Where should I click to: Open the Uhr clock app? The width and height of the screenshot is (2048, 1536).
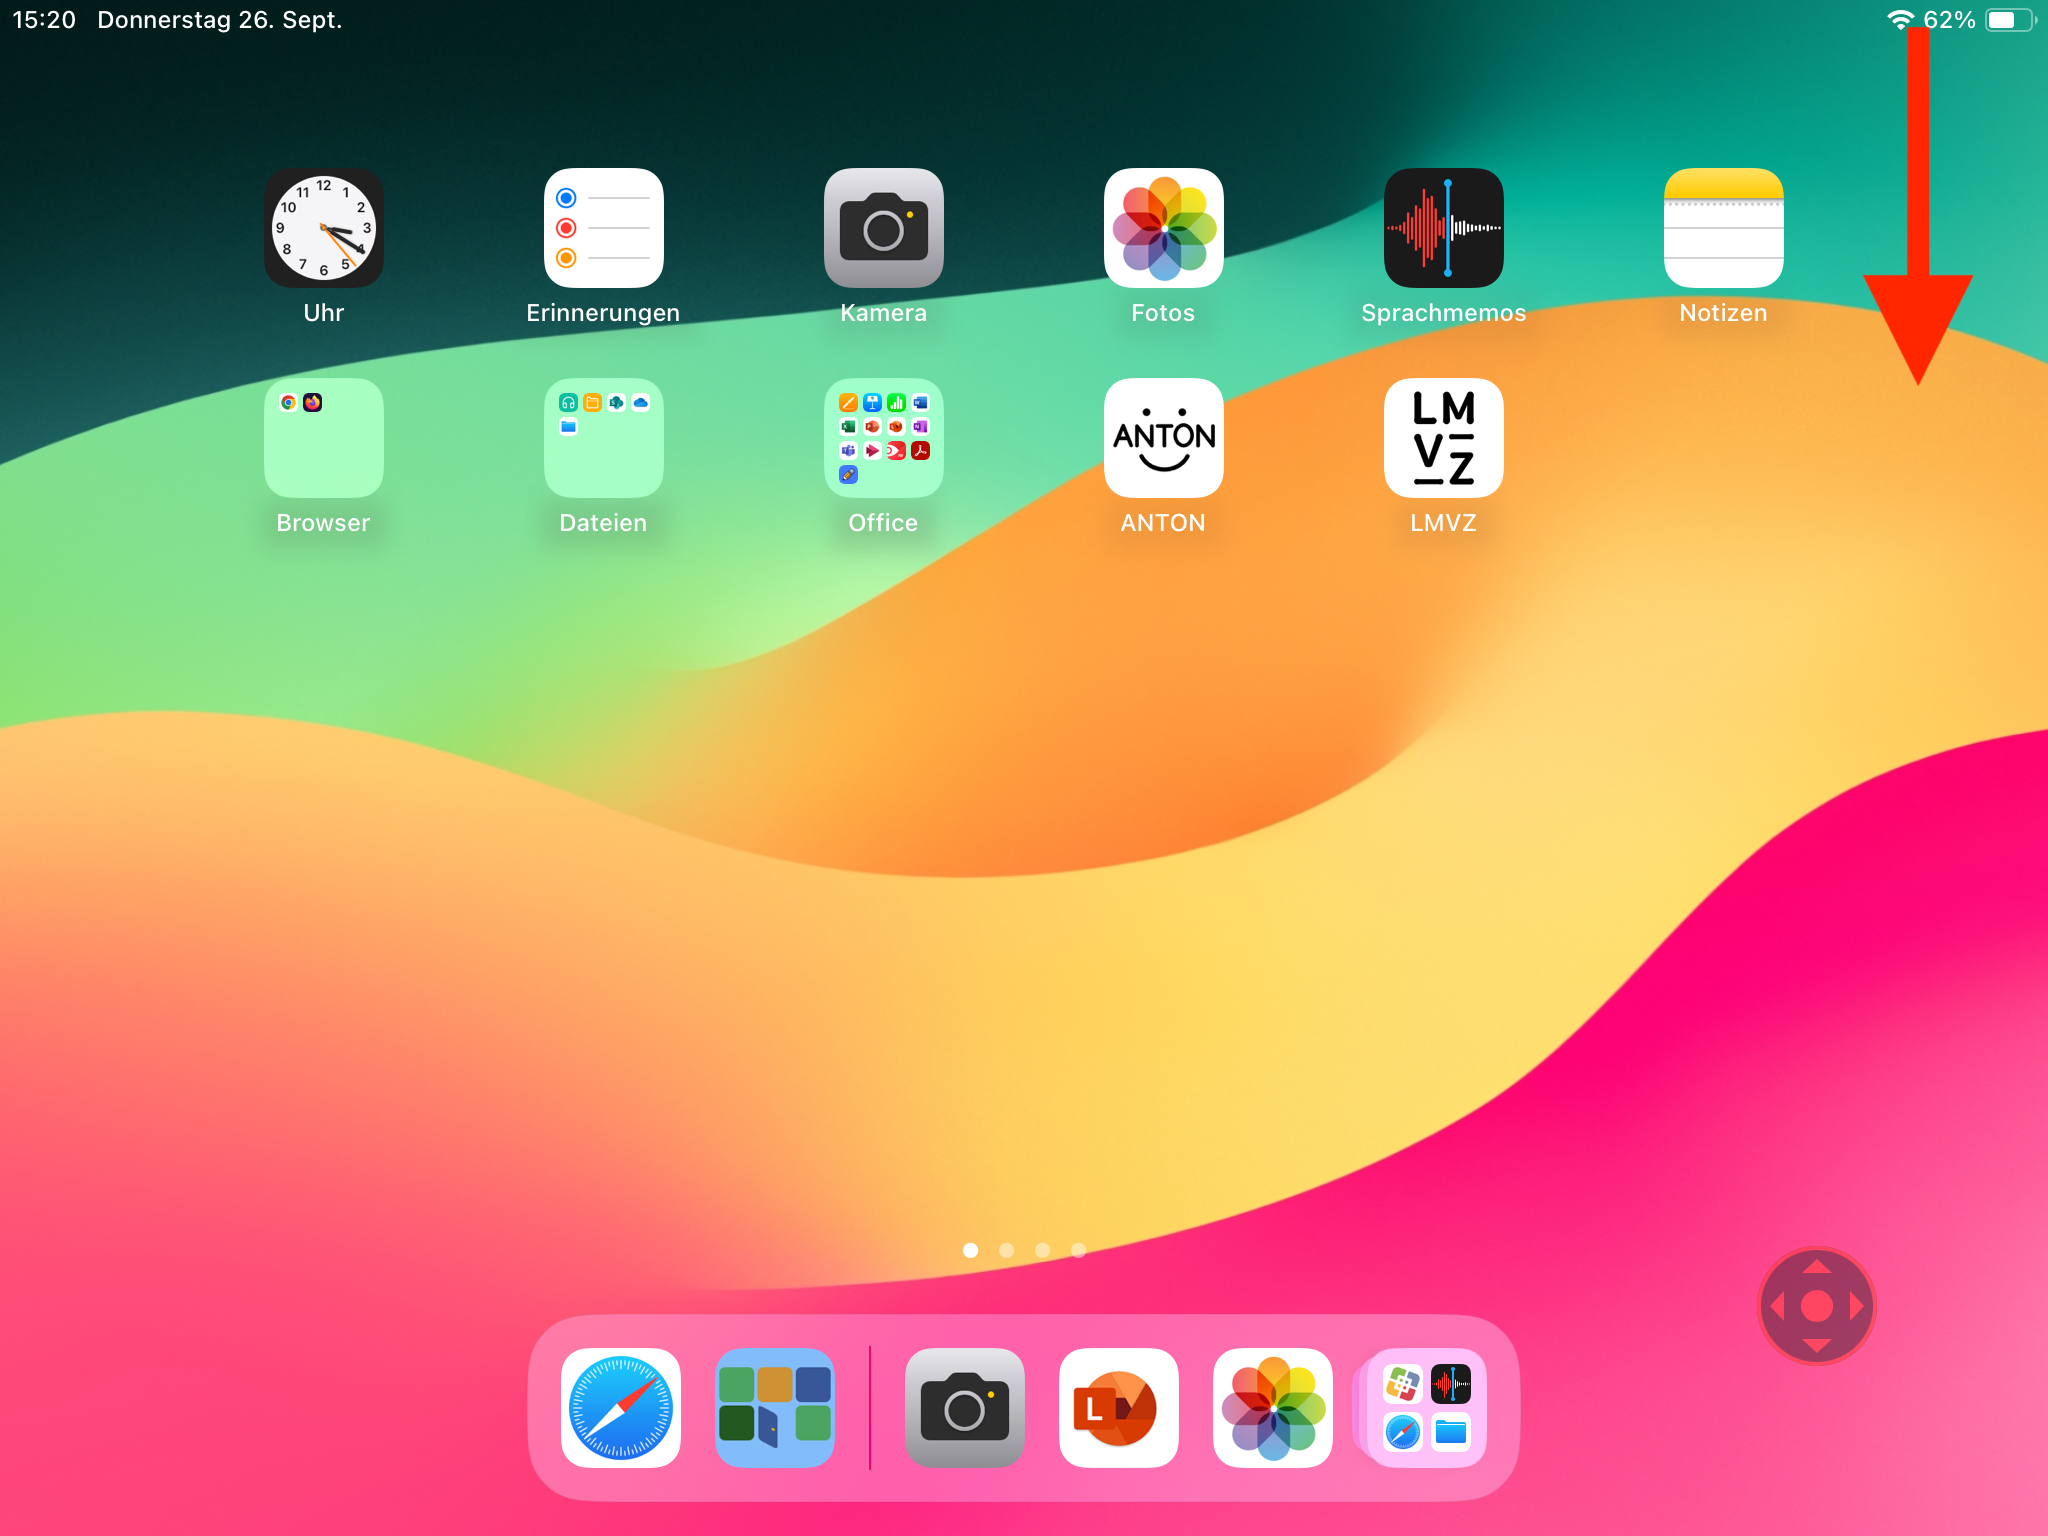[x=323, y=228]
